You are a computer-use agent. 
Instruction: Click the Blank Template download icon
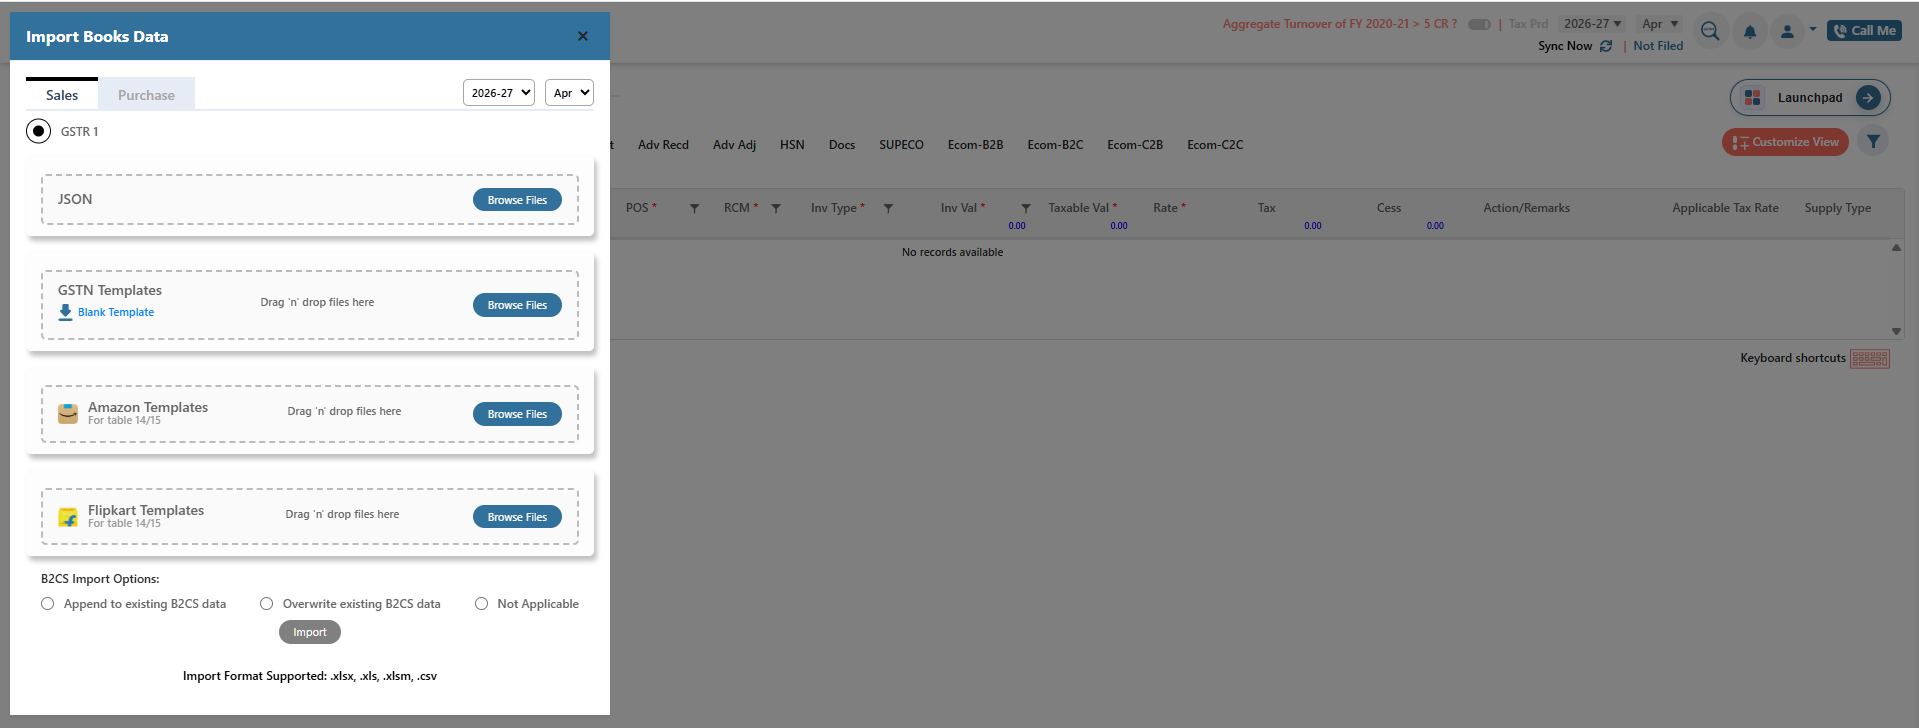[x=66, y=312]
